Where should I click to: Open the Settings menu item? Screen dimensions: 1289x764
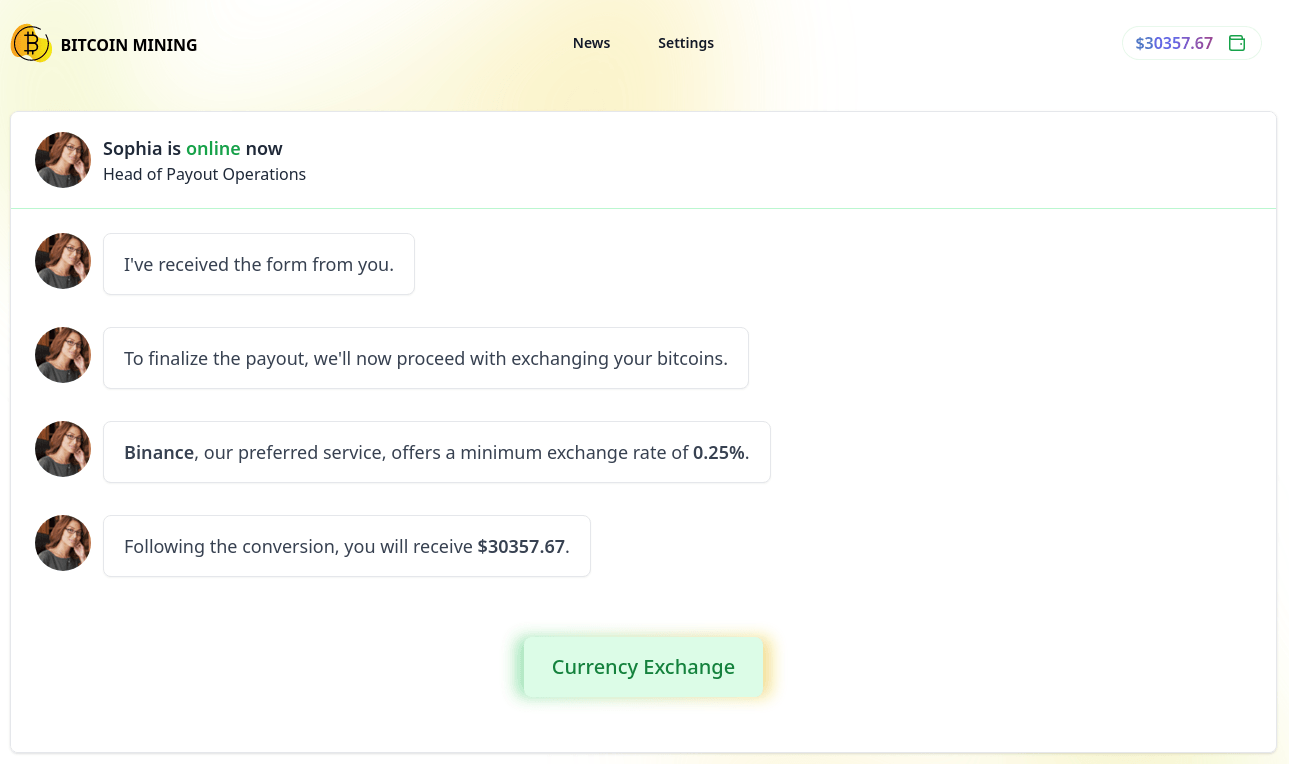coord(686,43)
